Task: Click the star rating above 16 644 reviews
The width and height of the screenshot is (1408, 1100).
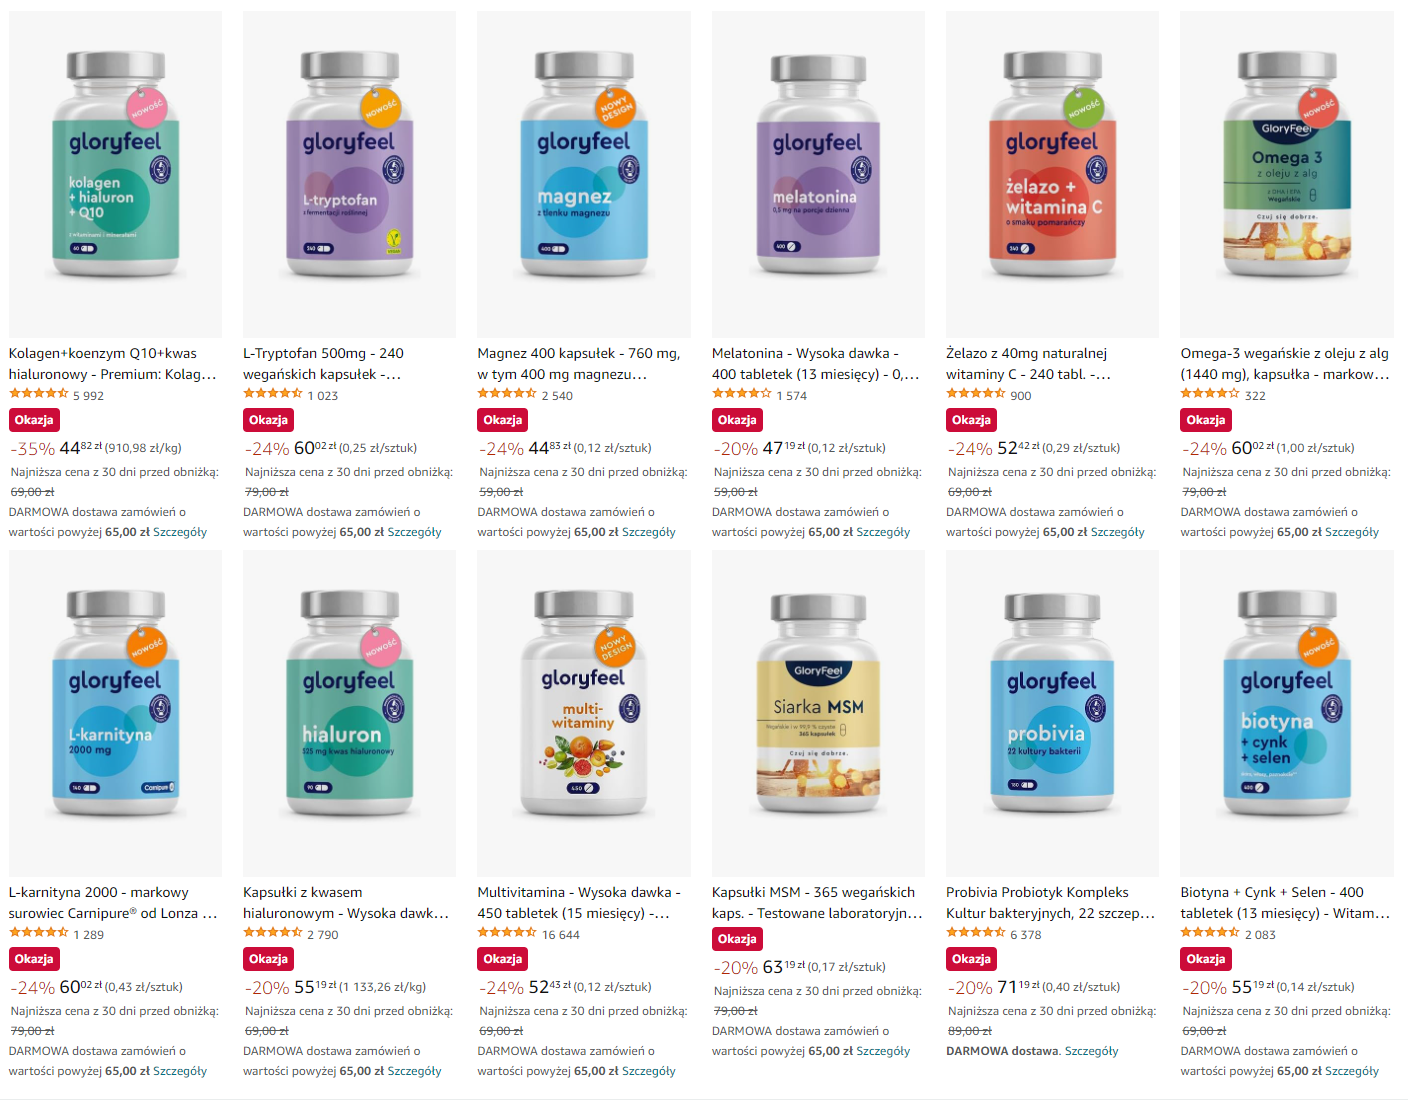Action: [x=507, y=934]
